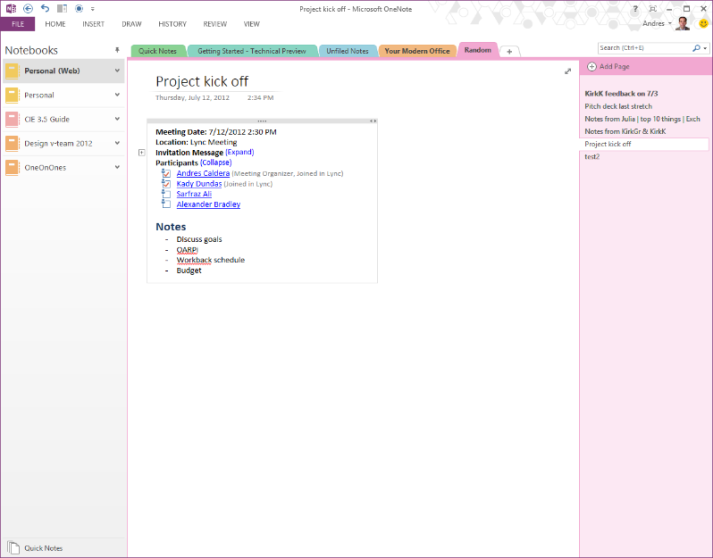The height and width of the screenshot is (558, 713).
Task: Expand the Personal (Web) notebook chevron
Action: click(x=117, y=70)
